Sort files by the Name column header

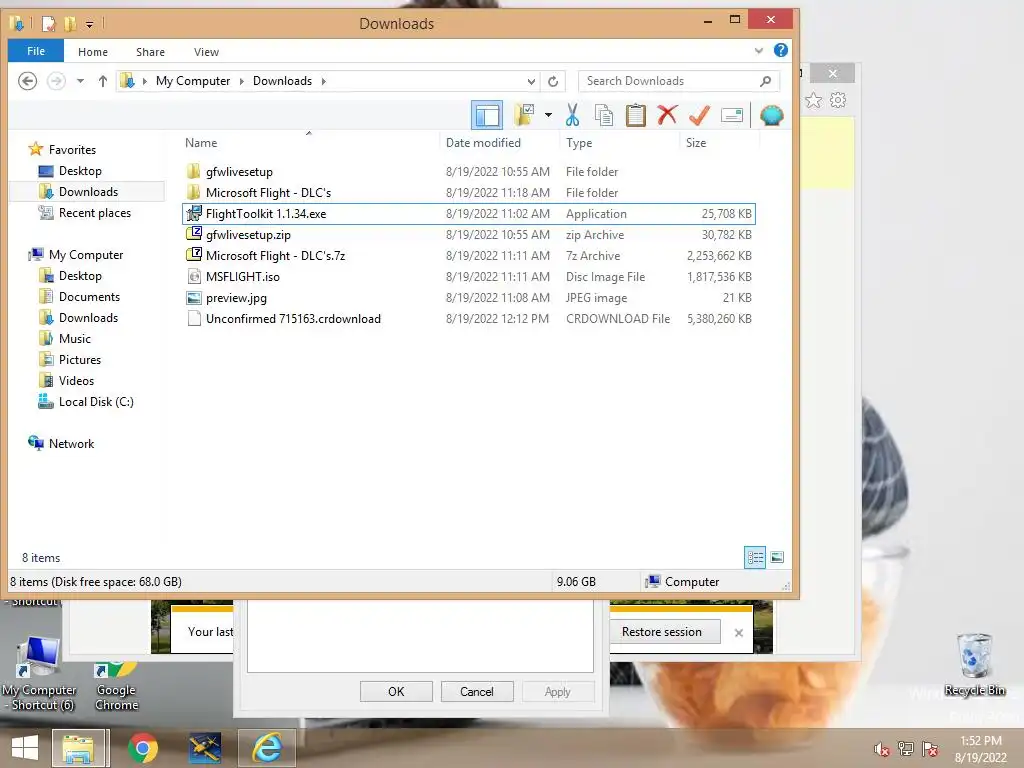pos(201,142)
